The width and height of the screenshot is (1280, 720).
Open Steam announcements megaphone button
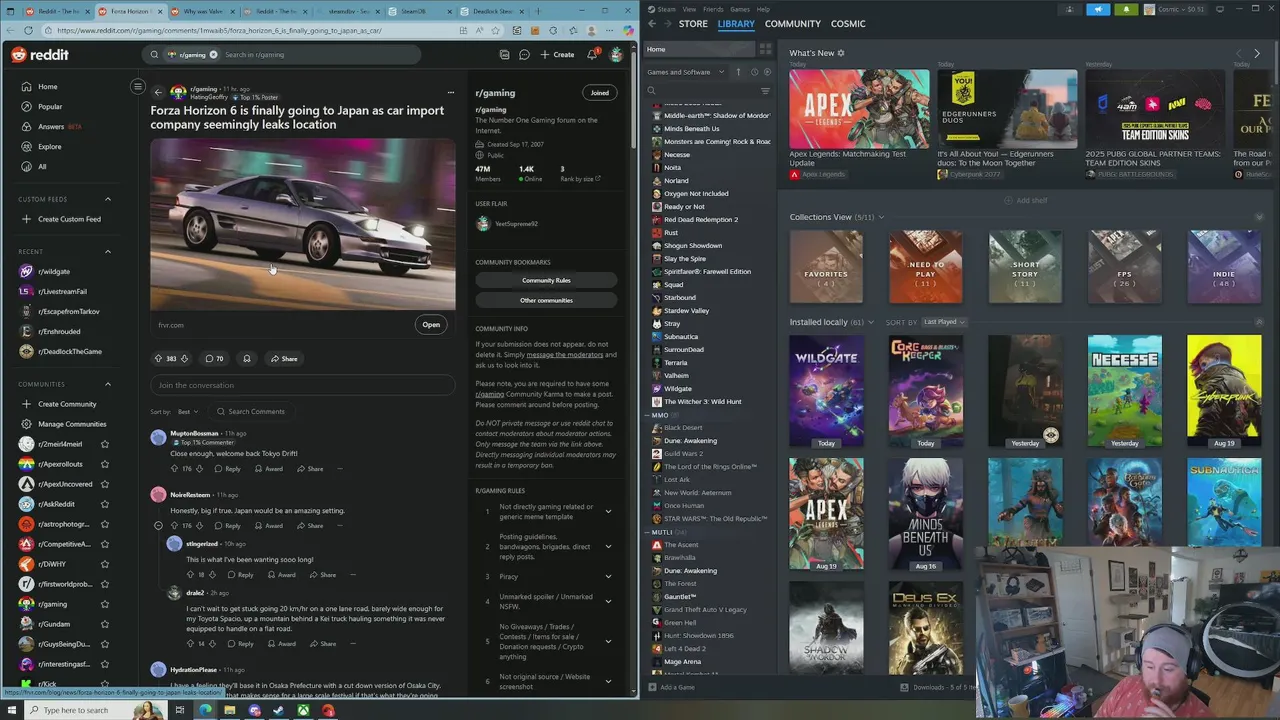click(1098, 9)
